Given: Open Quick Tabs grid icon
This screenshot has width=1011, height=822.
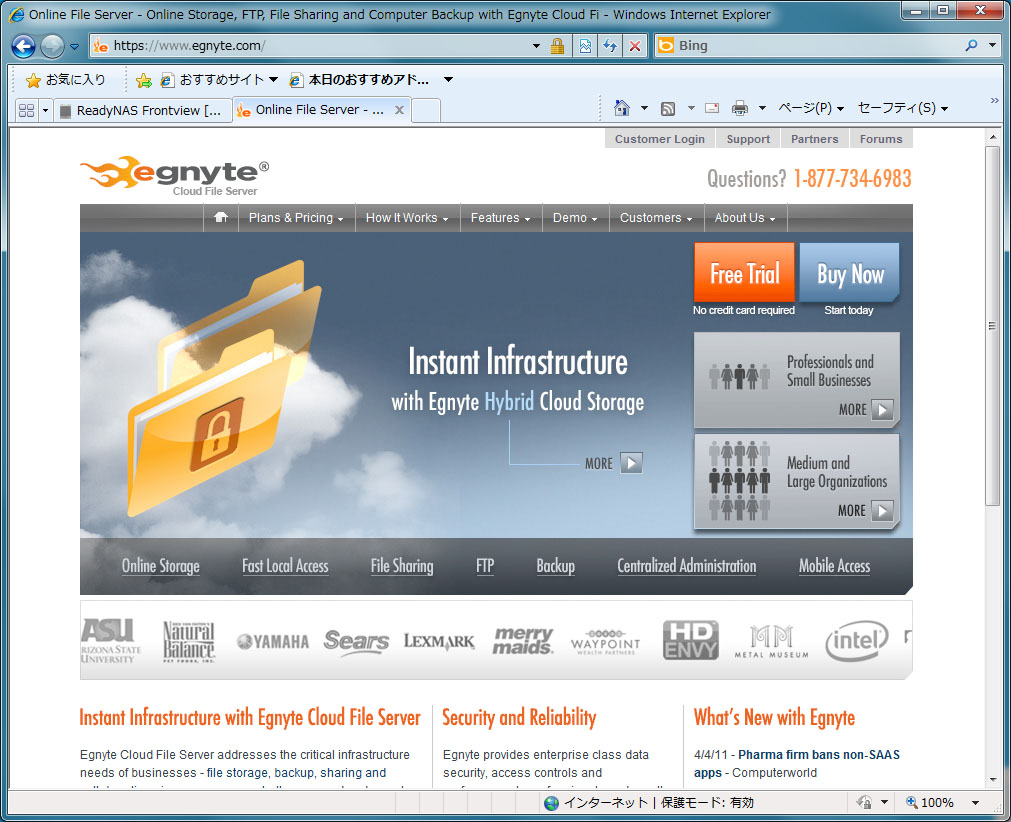Looking at the screenshot, I should coord(26,110).
